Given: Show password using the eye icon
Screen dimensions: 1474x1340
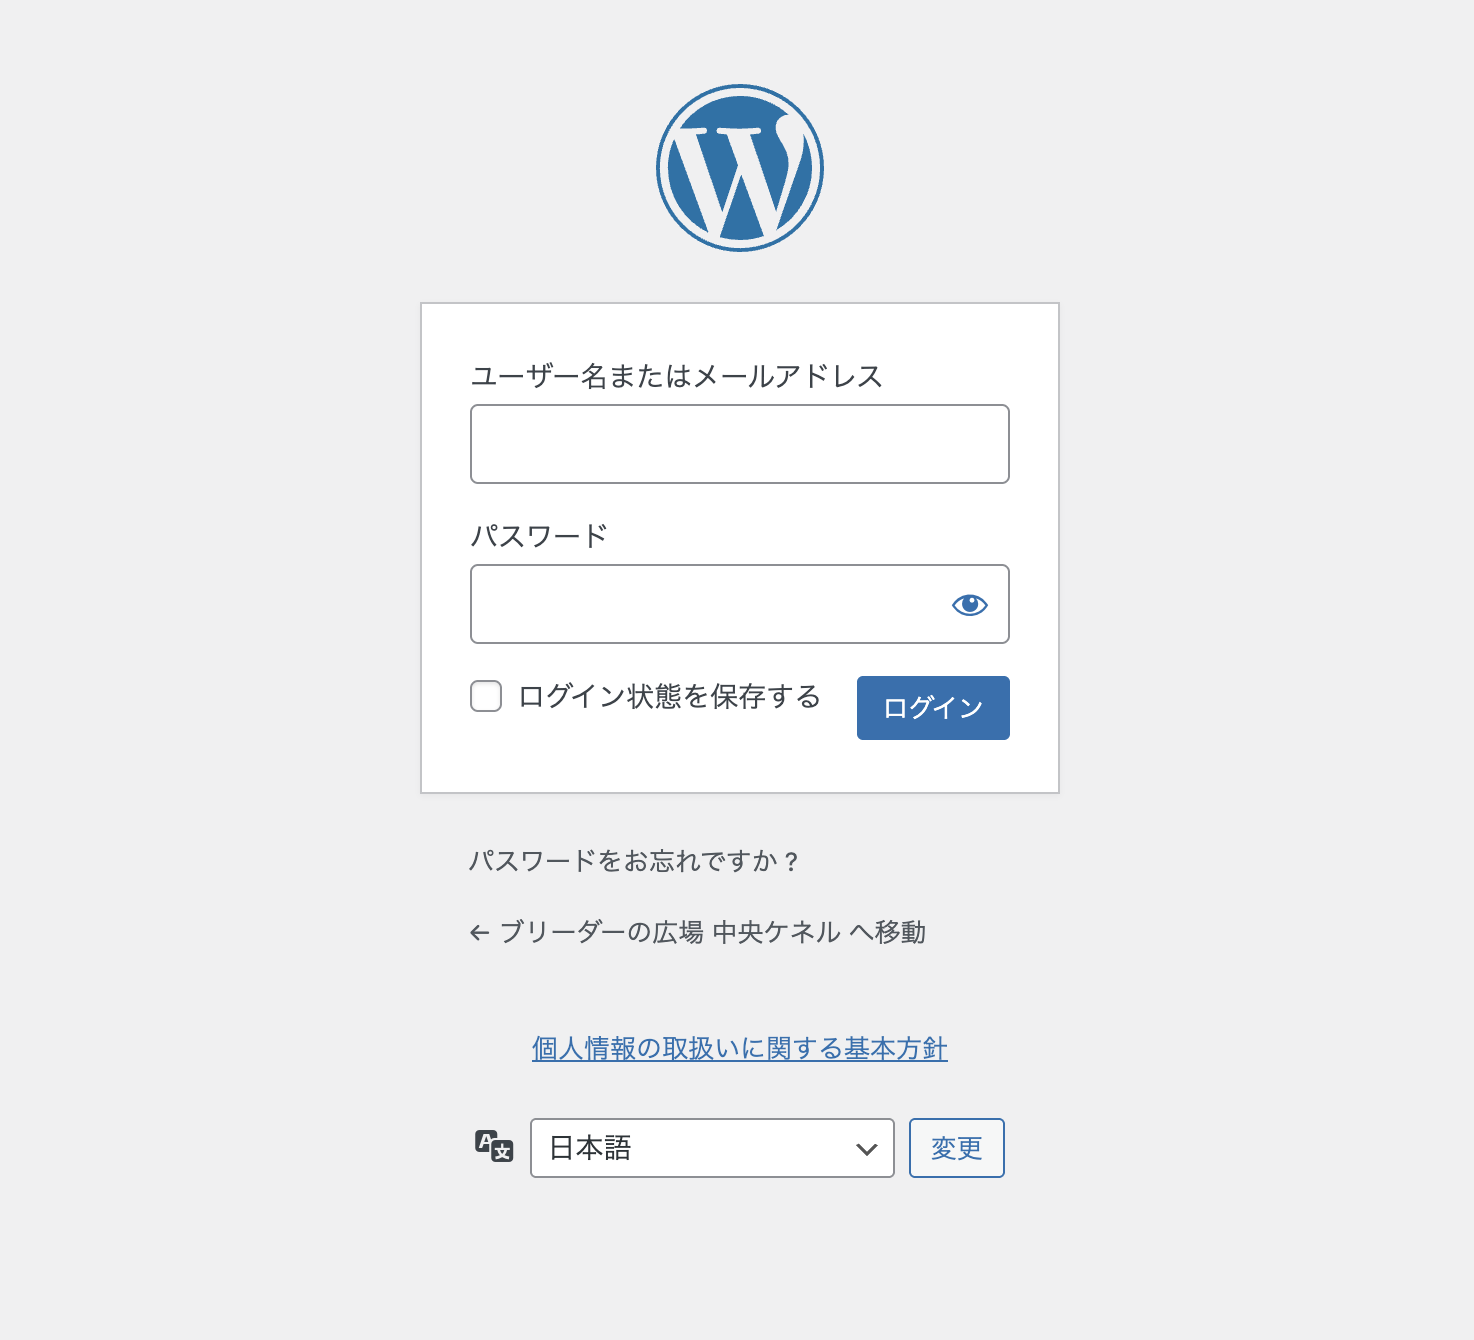Looking at the screenshot, I should tap(969, 604).
